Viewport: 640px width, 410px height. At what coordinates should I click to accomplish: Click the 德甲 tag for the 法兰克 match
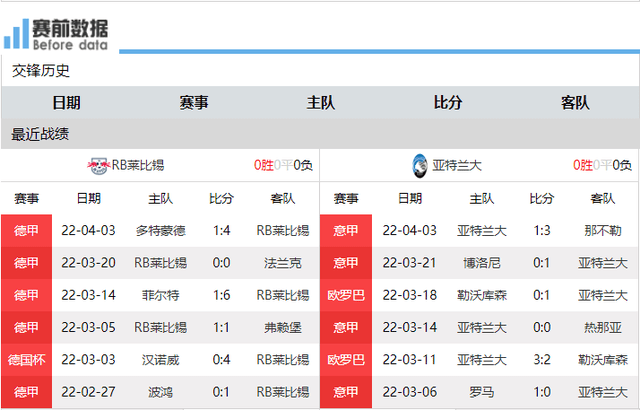(x=27, y=263)
